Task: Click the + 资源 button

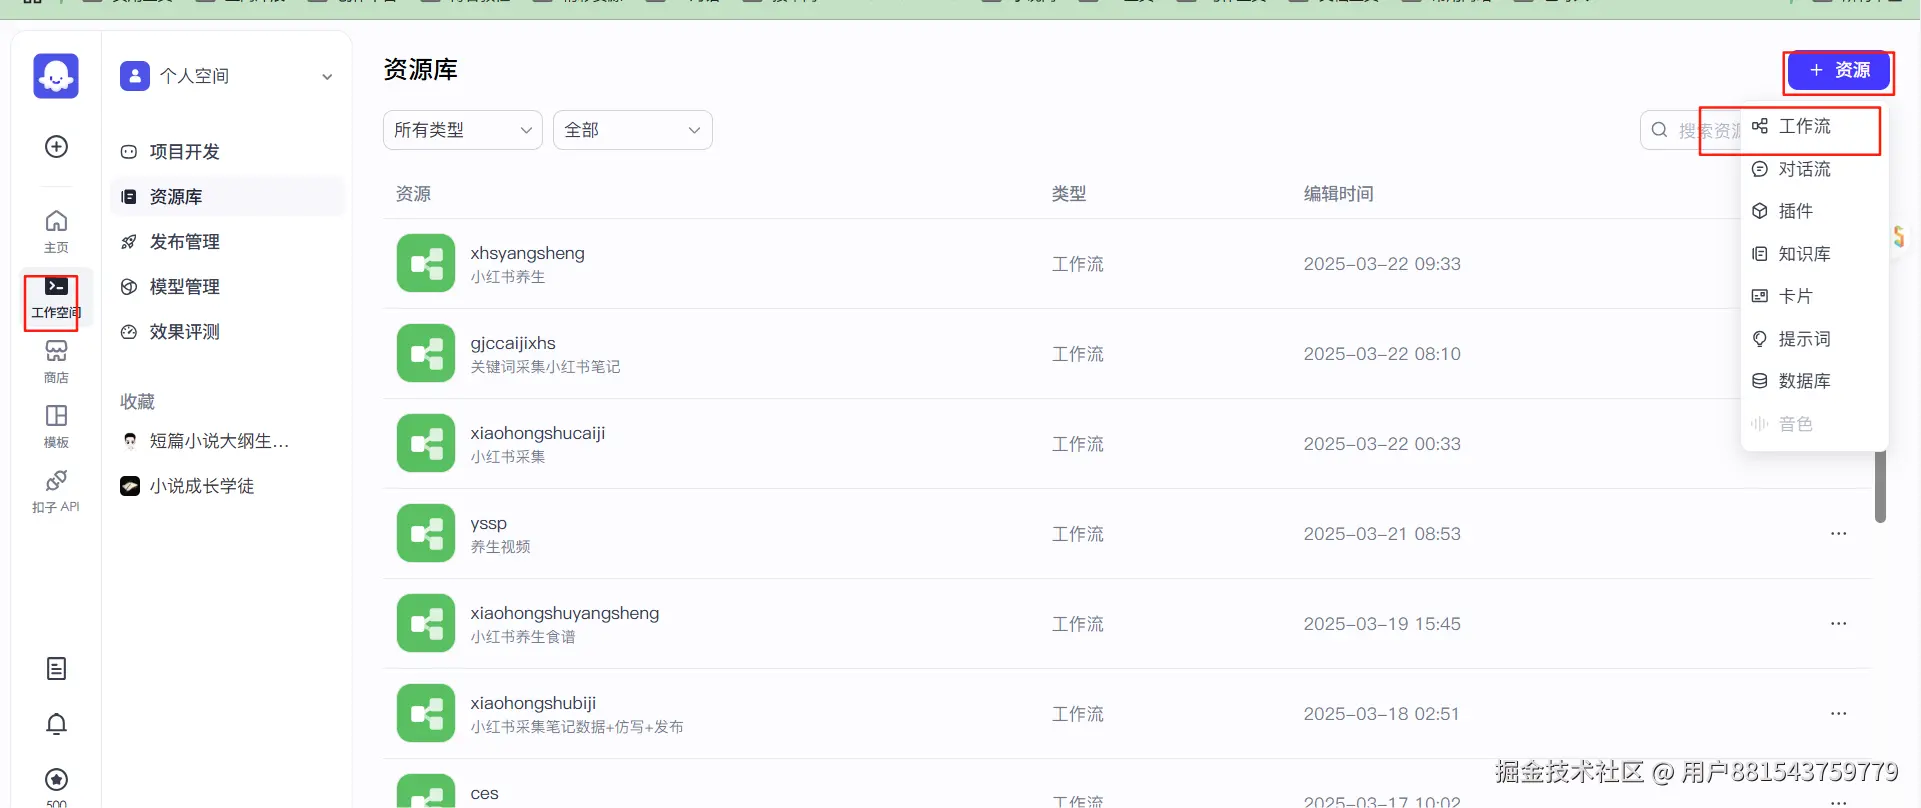Action: [1839, 71]
